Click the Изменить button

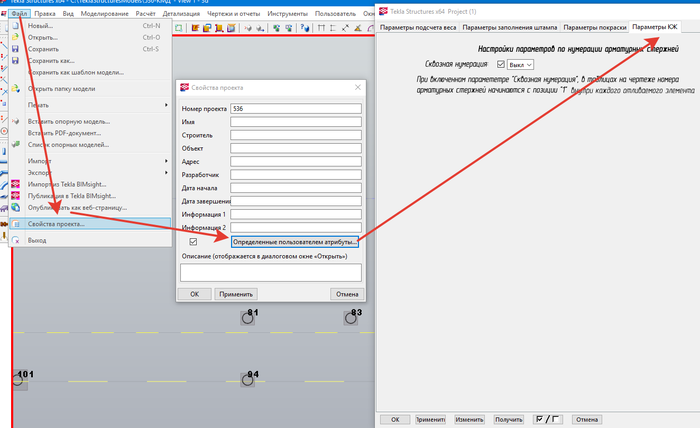(x=469, y=420)
